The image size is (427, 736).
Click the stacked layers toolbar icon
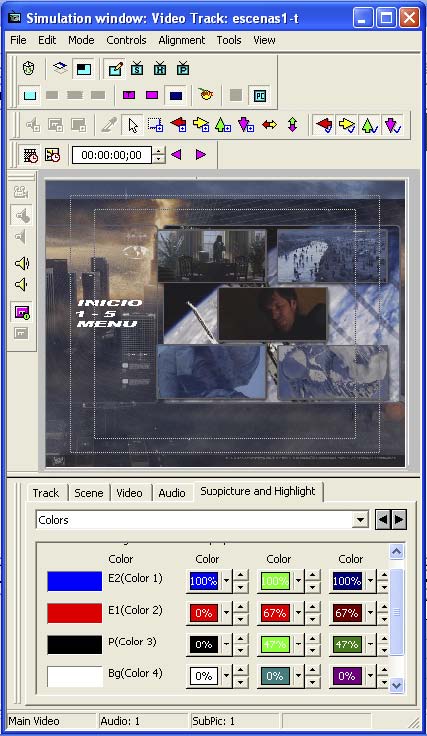(x=60, y=69)
